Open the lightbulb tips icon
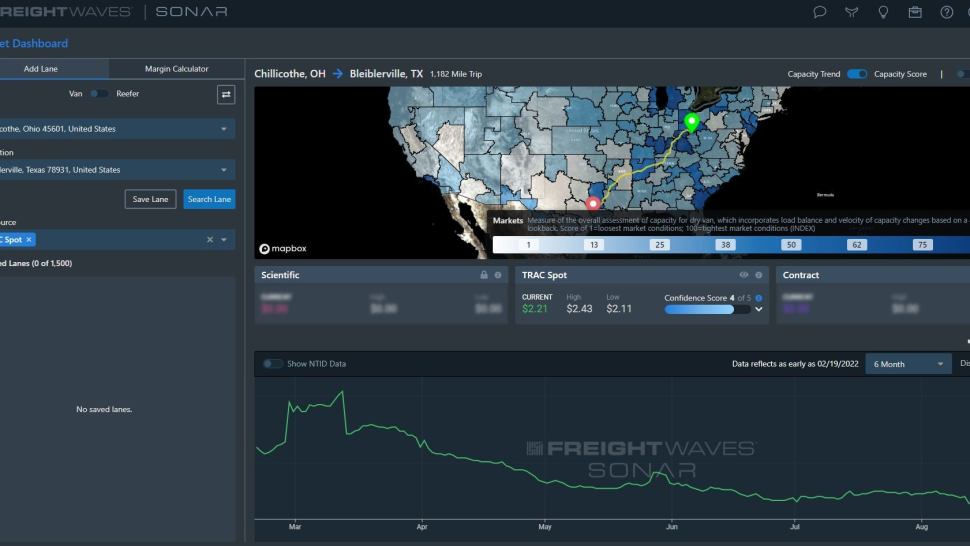This screenshot has width=970, height=546. coord(883,12)
